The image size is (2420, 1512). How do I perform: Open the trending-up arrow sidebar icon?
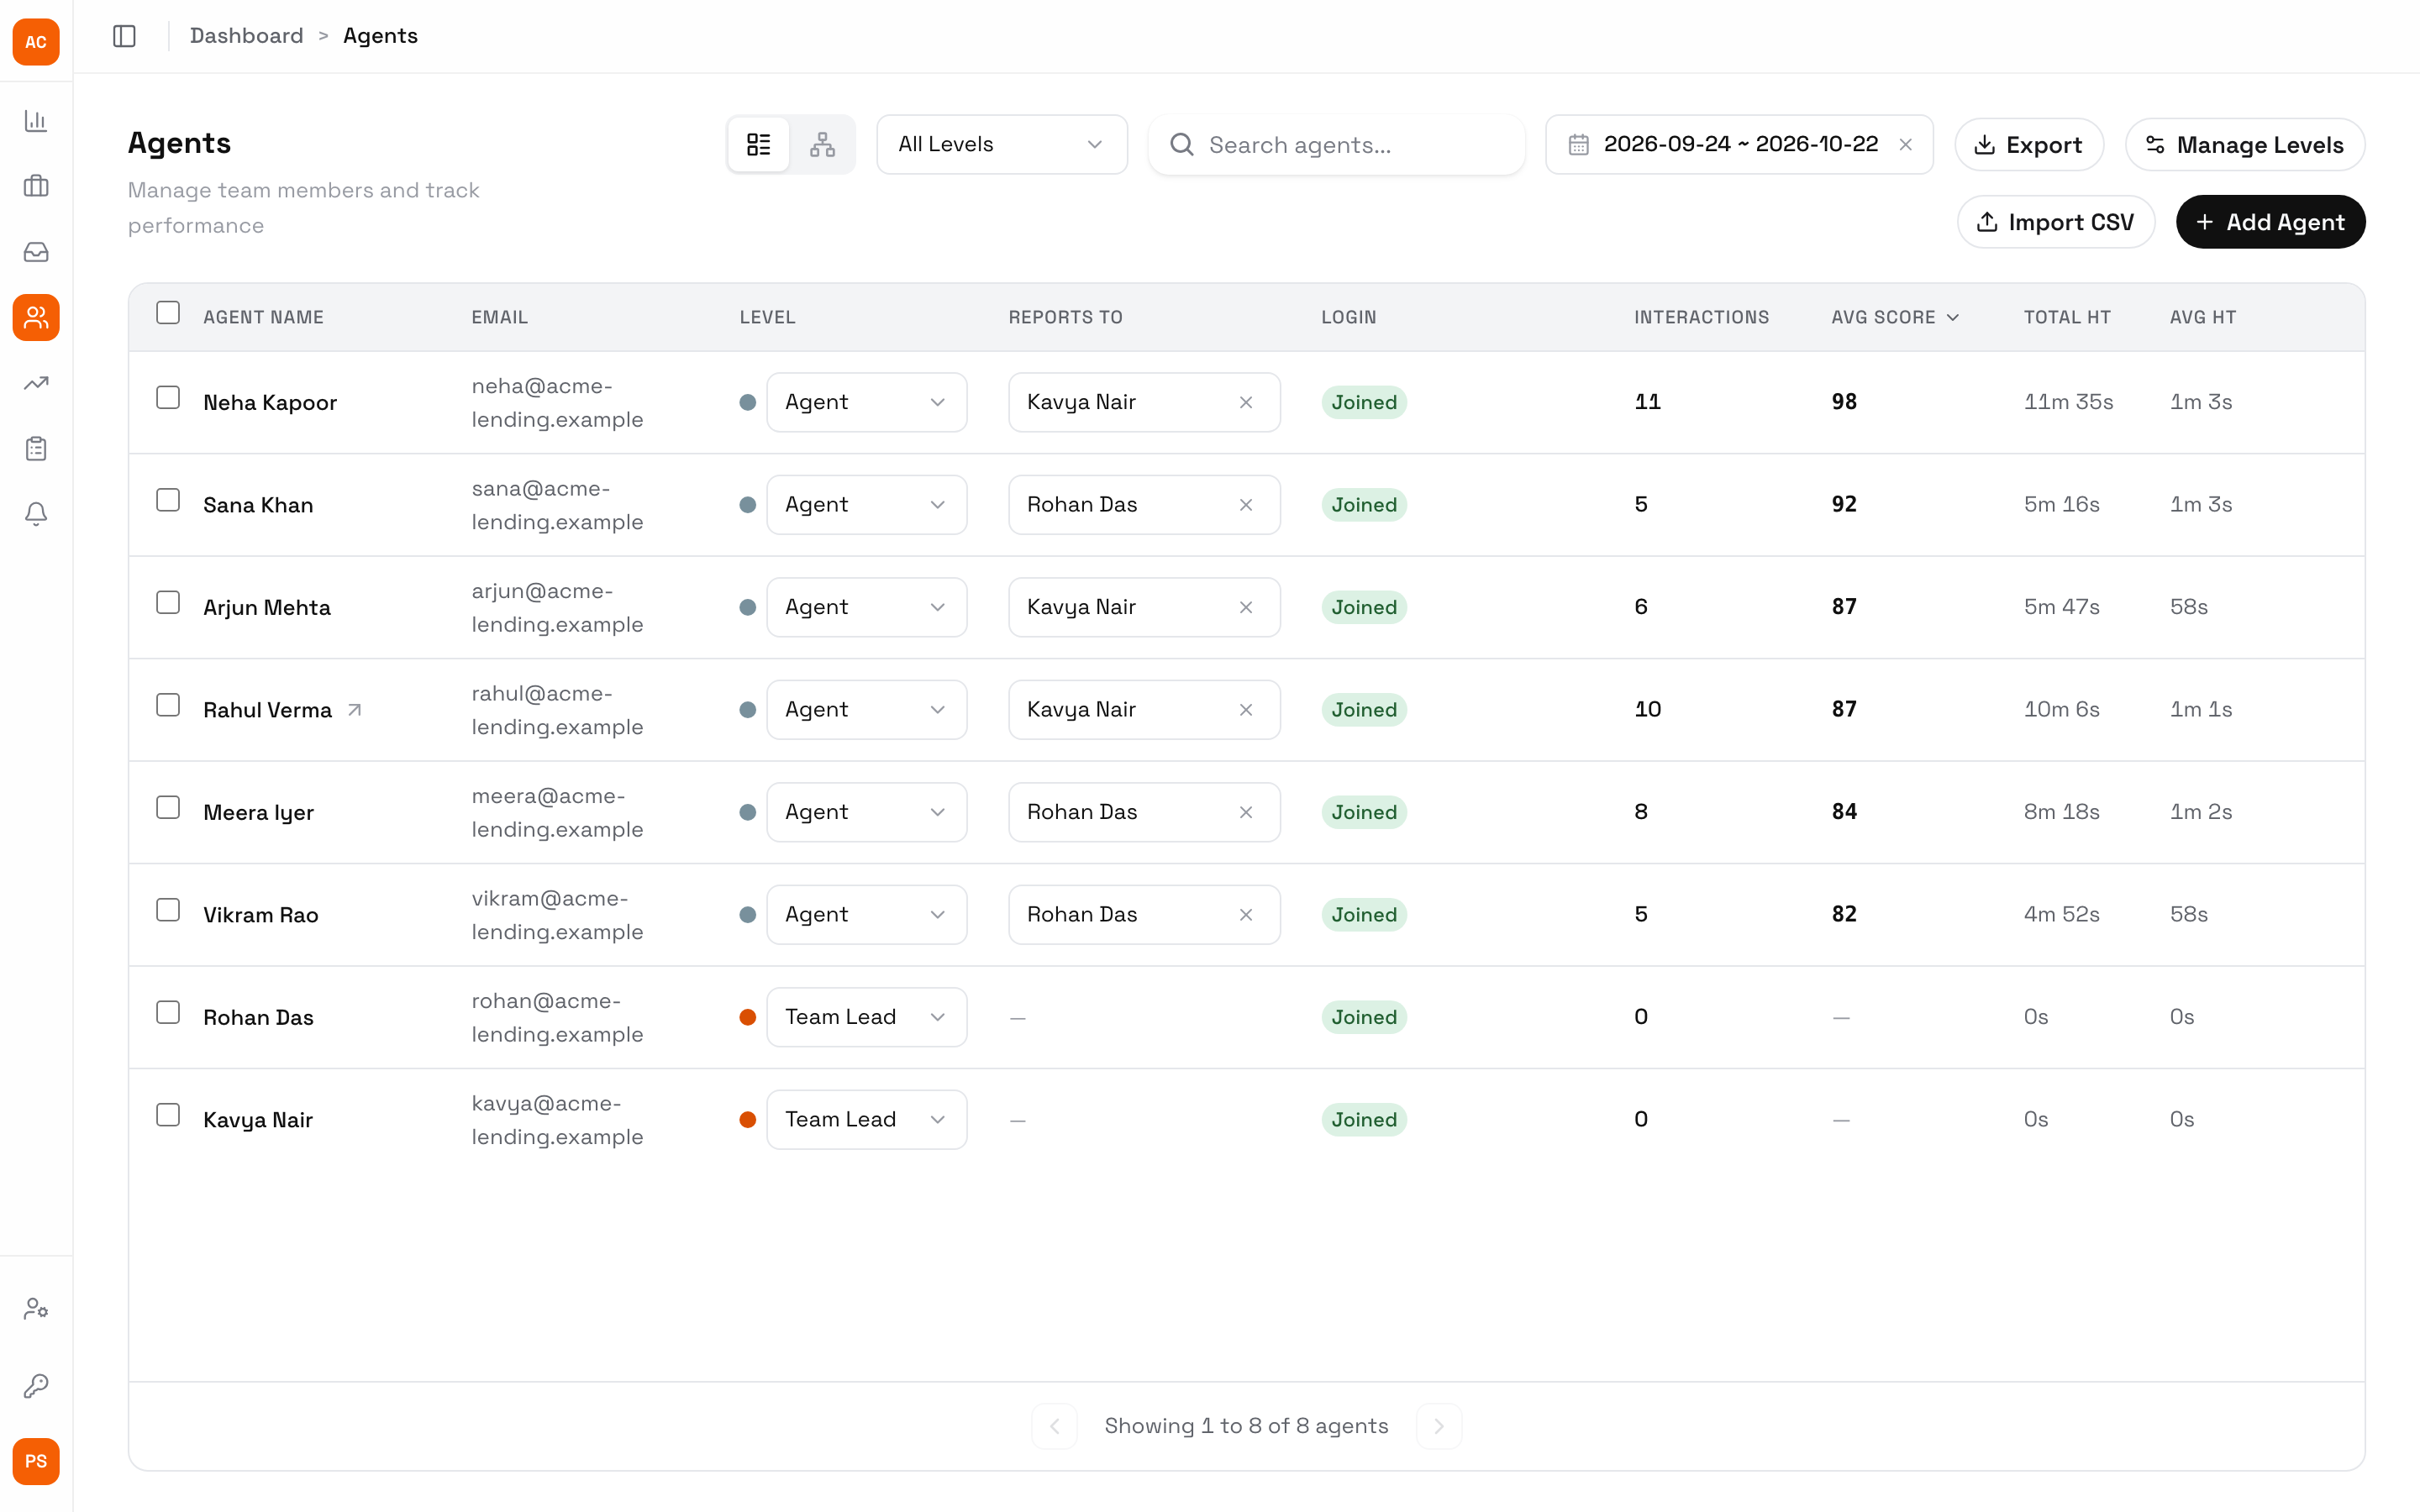pos(36,383)
